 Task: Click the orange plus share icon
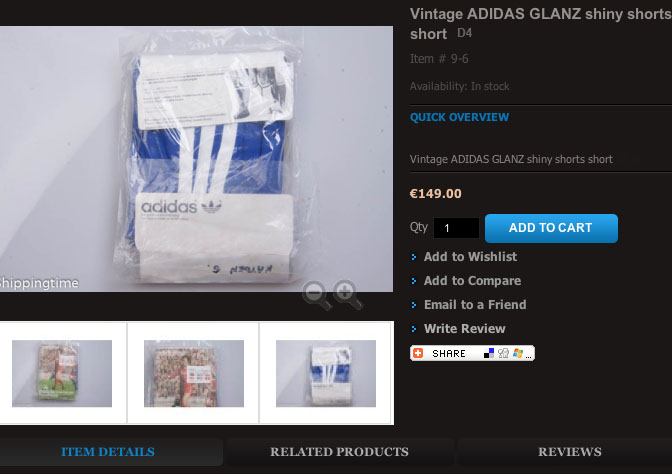click(418, 353)
